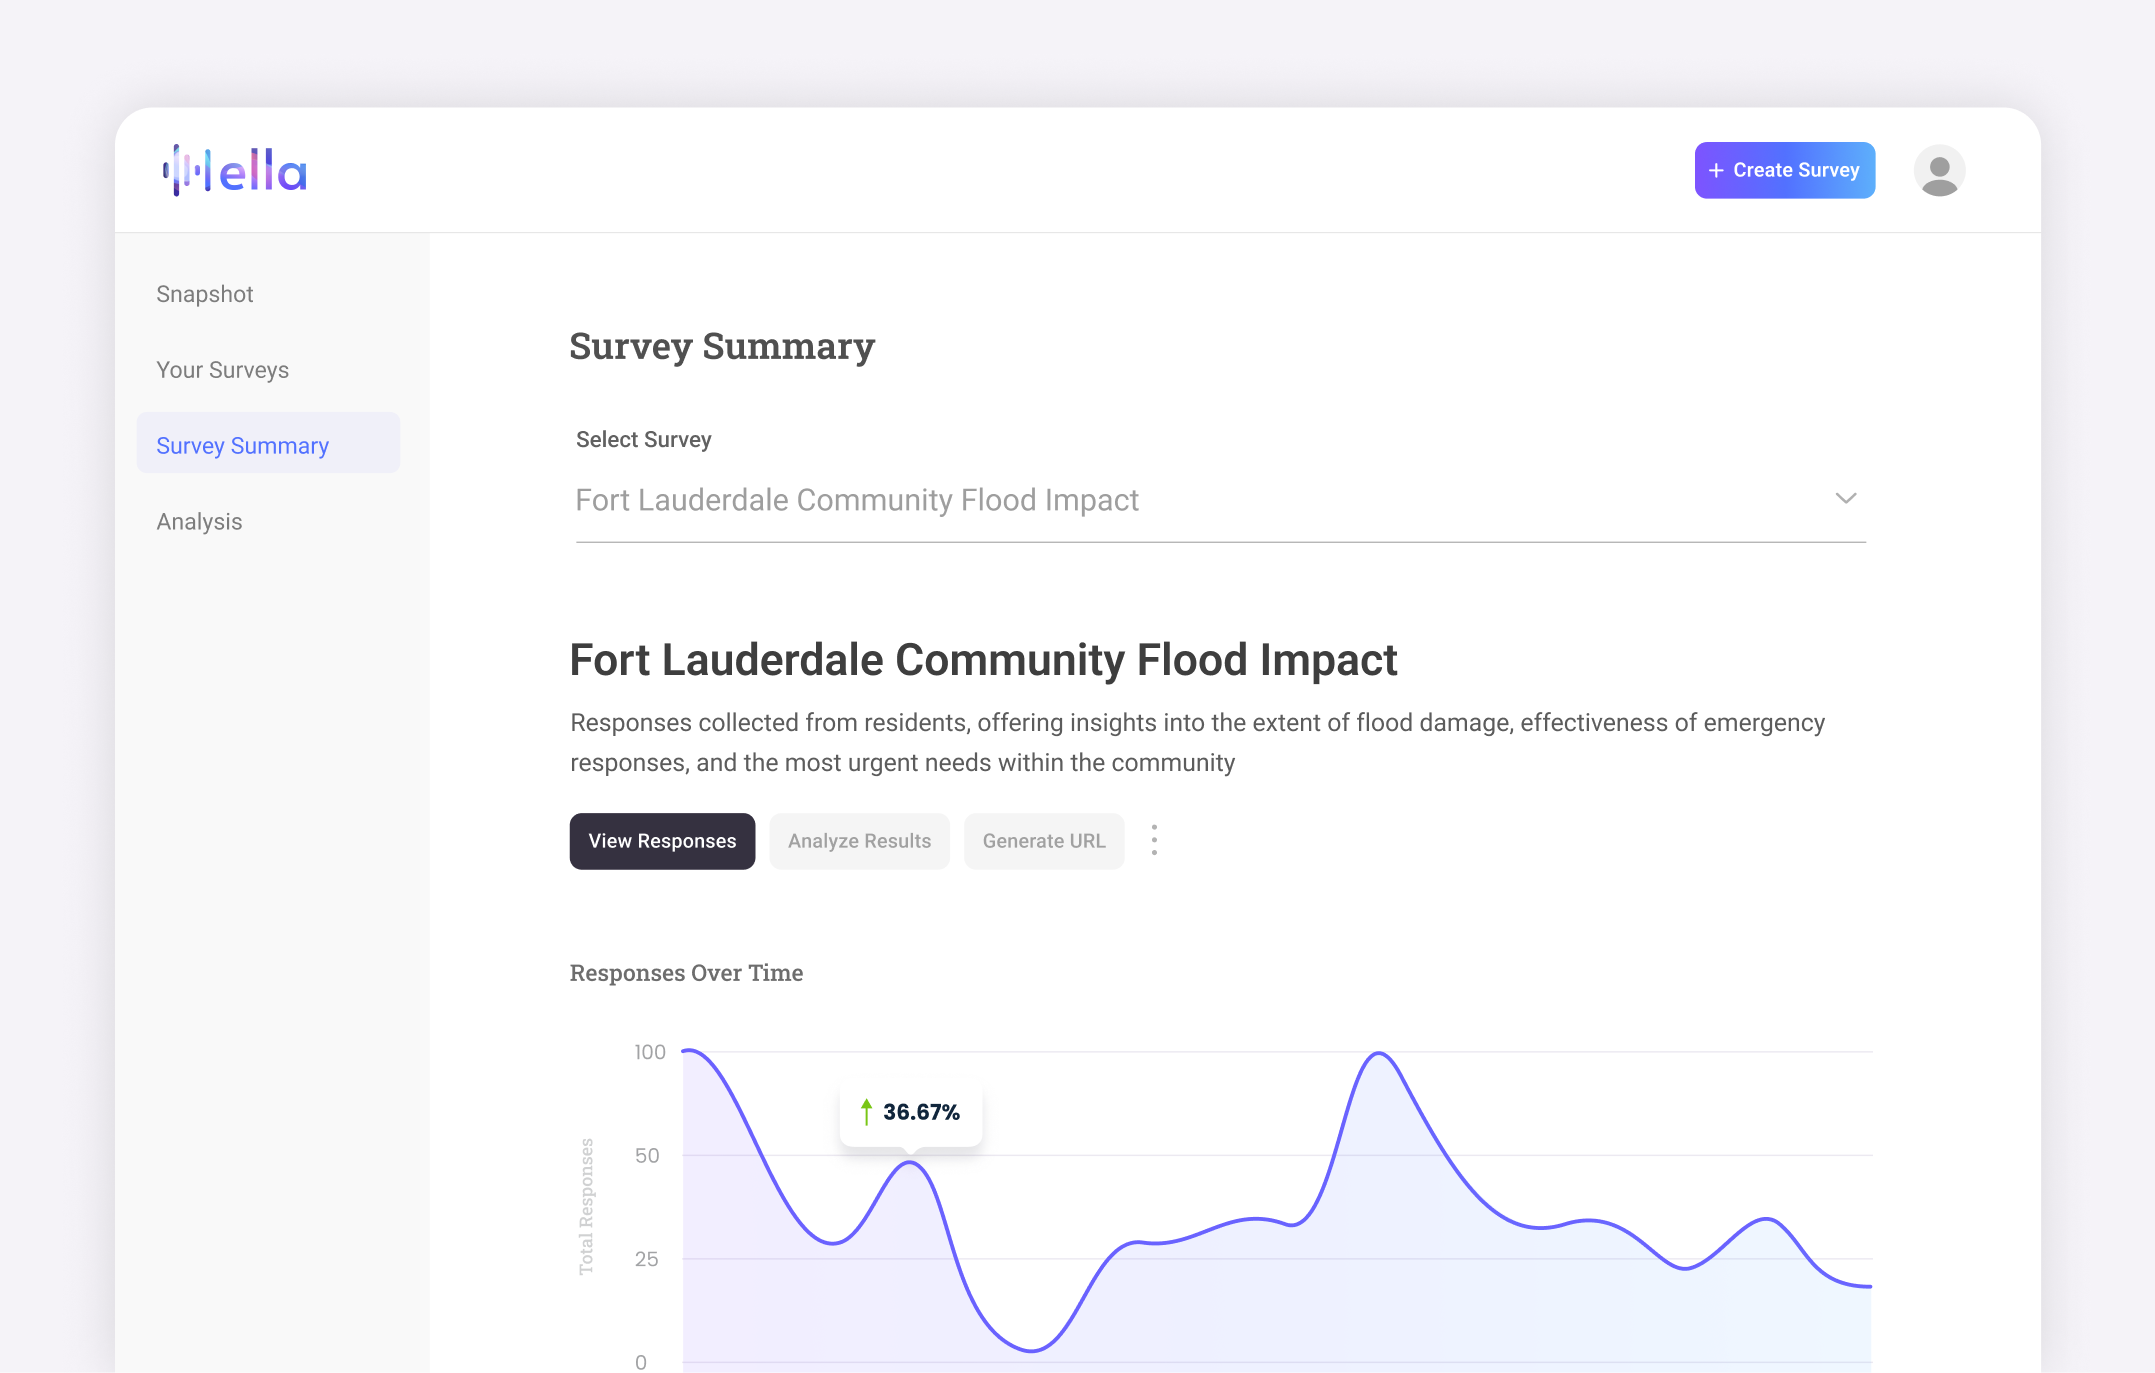Click the 100 y-axis label
2155x1373 pixels.
click(x=650, y=1052)
